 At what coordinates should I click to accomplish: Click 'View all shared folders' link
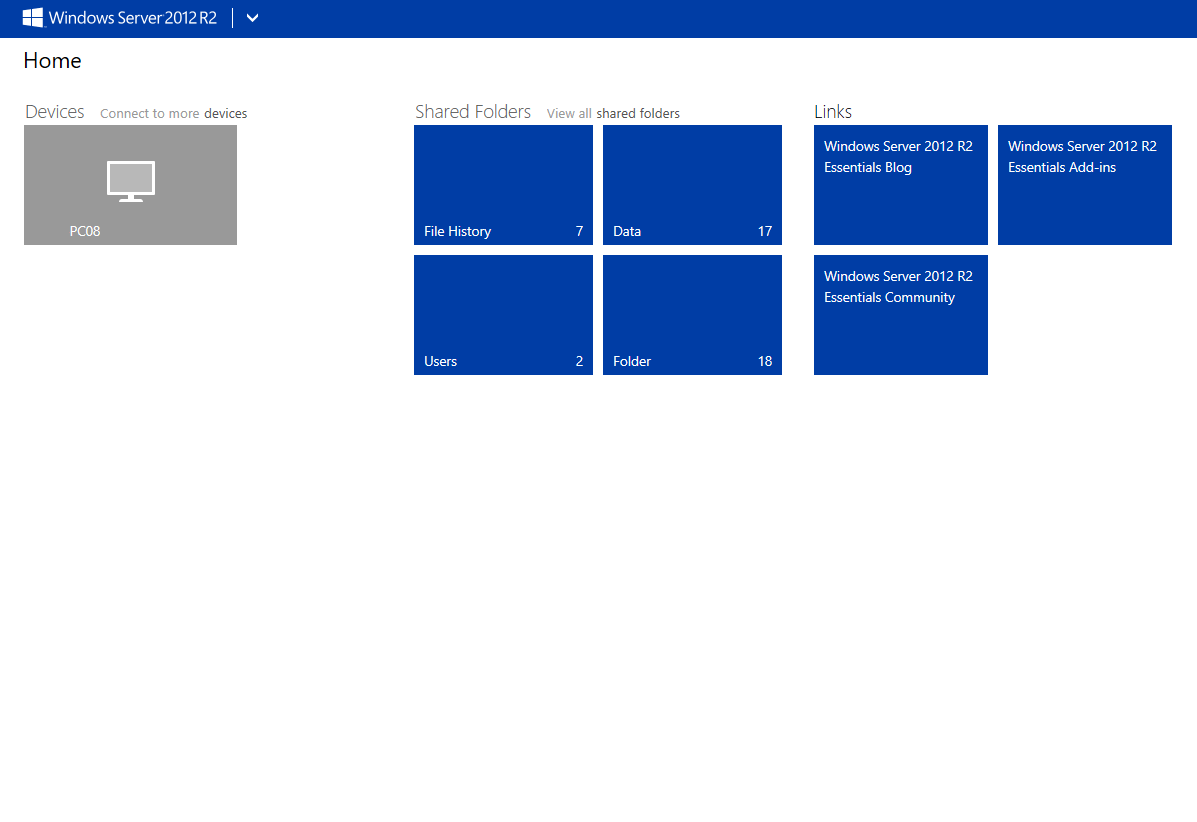click(x=613, y=113)
